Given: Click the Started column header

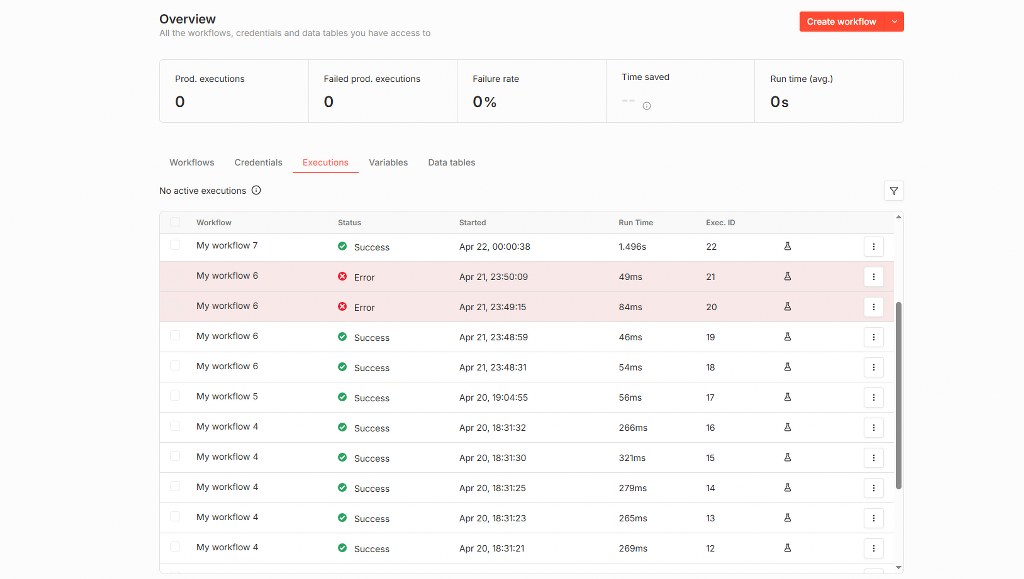Looking at the screenshot, I should (x=472, y=223).
